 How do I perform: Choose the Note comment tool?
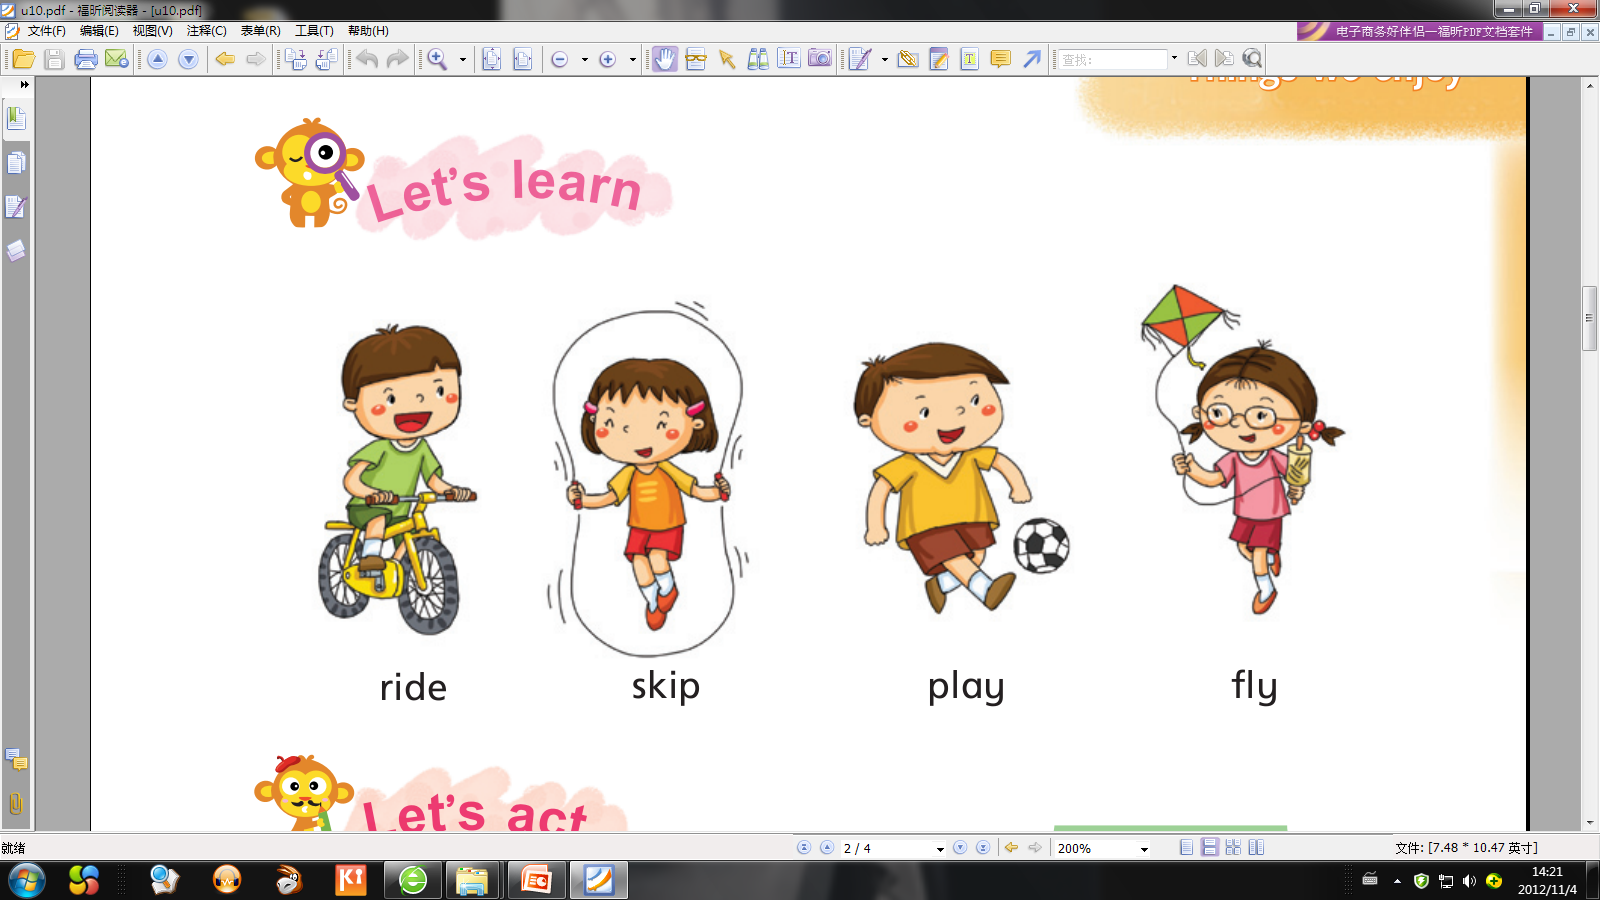pos(1000,59)
